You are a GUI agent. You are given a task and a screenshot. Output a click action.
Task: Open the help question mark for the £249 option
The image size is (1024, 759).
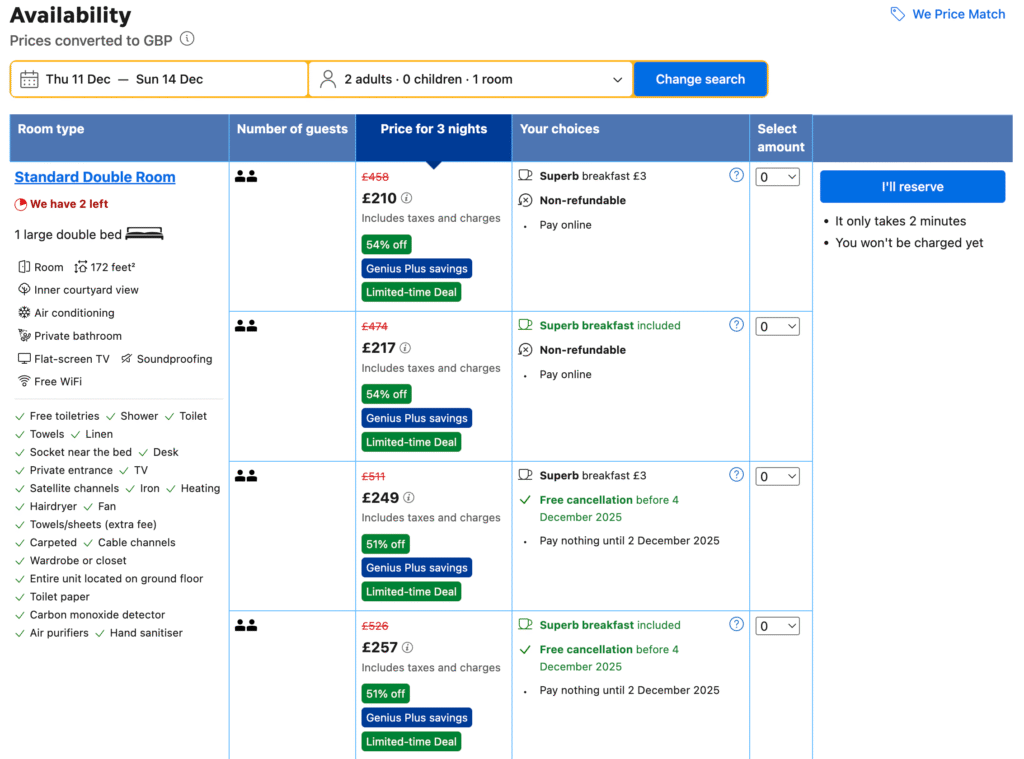[736, 475]
